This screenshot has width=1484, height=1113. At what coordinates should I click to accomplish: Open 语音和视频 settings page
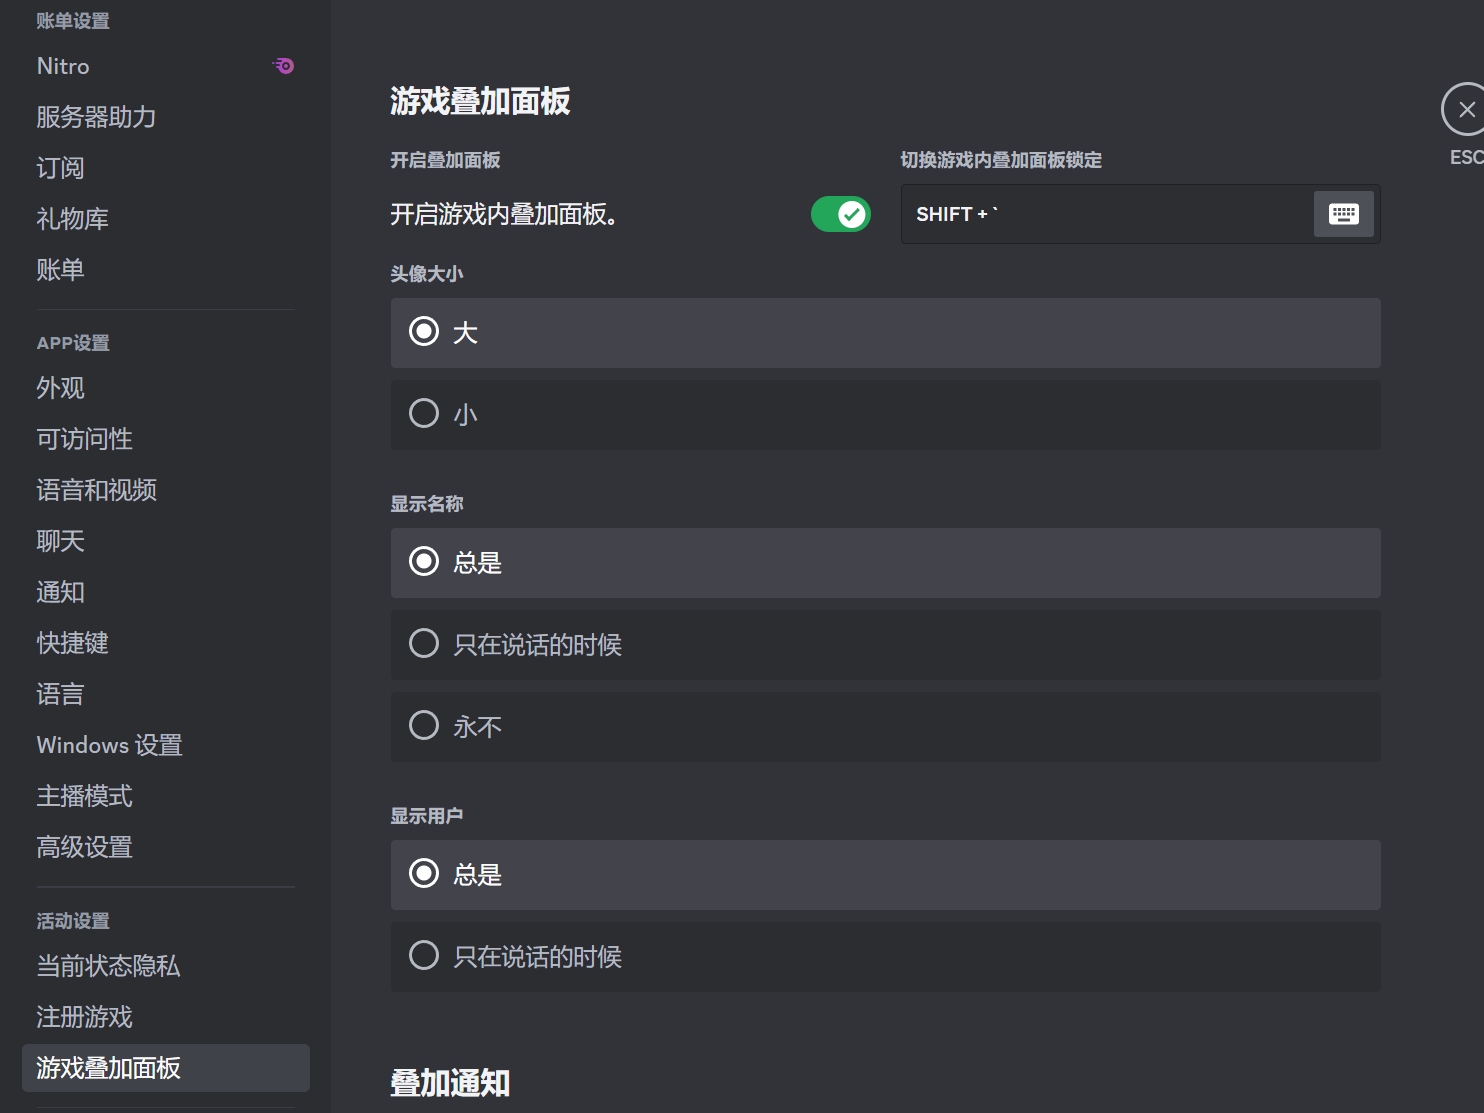point(97,490)
